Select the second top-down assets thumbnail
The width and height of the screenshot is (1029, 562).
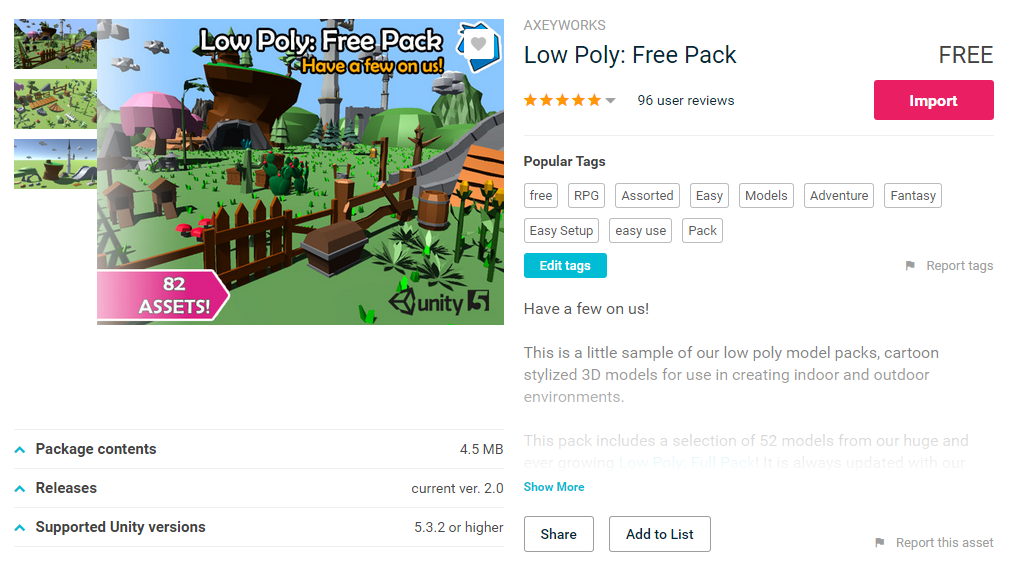click(56, 104)
